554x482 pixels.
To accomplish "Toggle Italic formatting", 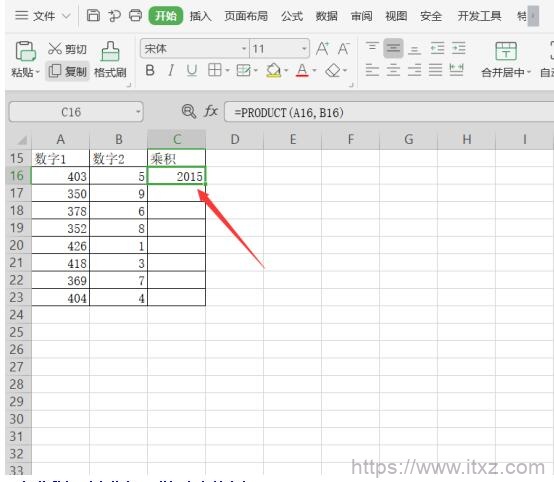I will click(x=171, y=71).
